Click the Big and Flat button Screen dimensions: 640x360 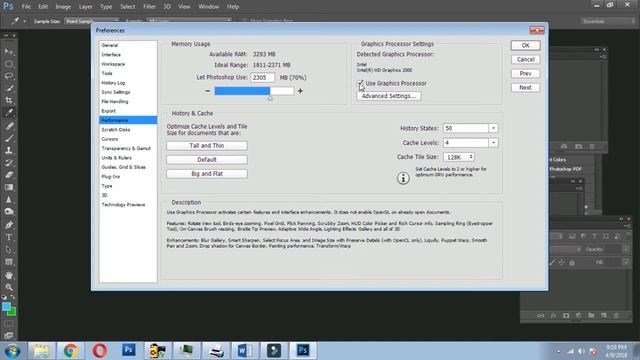pos(207,174)
